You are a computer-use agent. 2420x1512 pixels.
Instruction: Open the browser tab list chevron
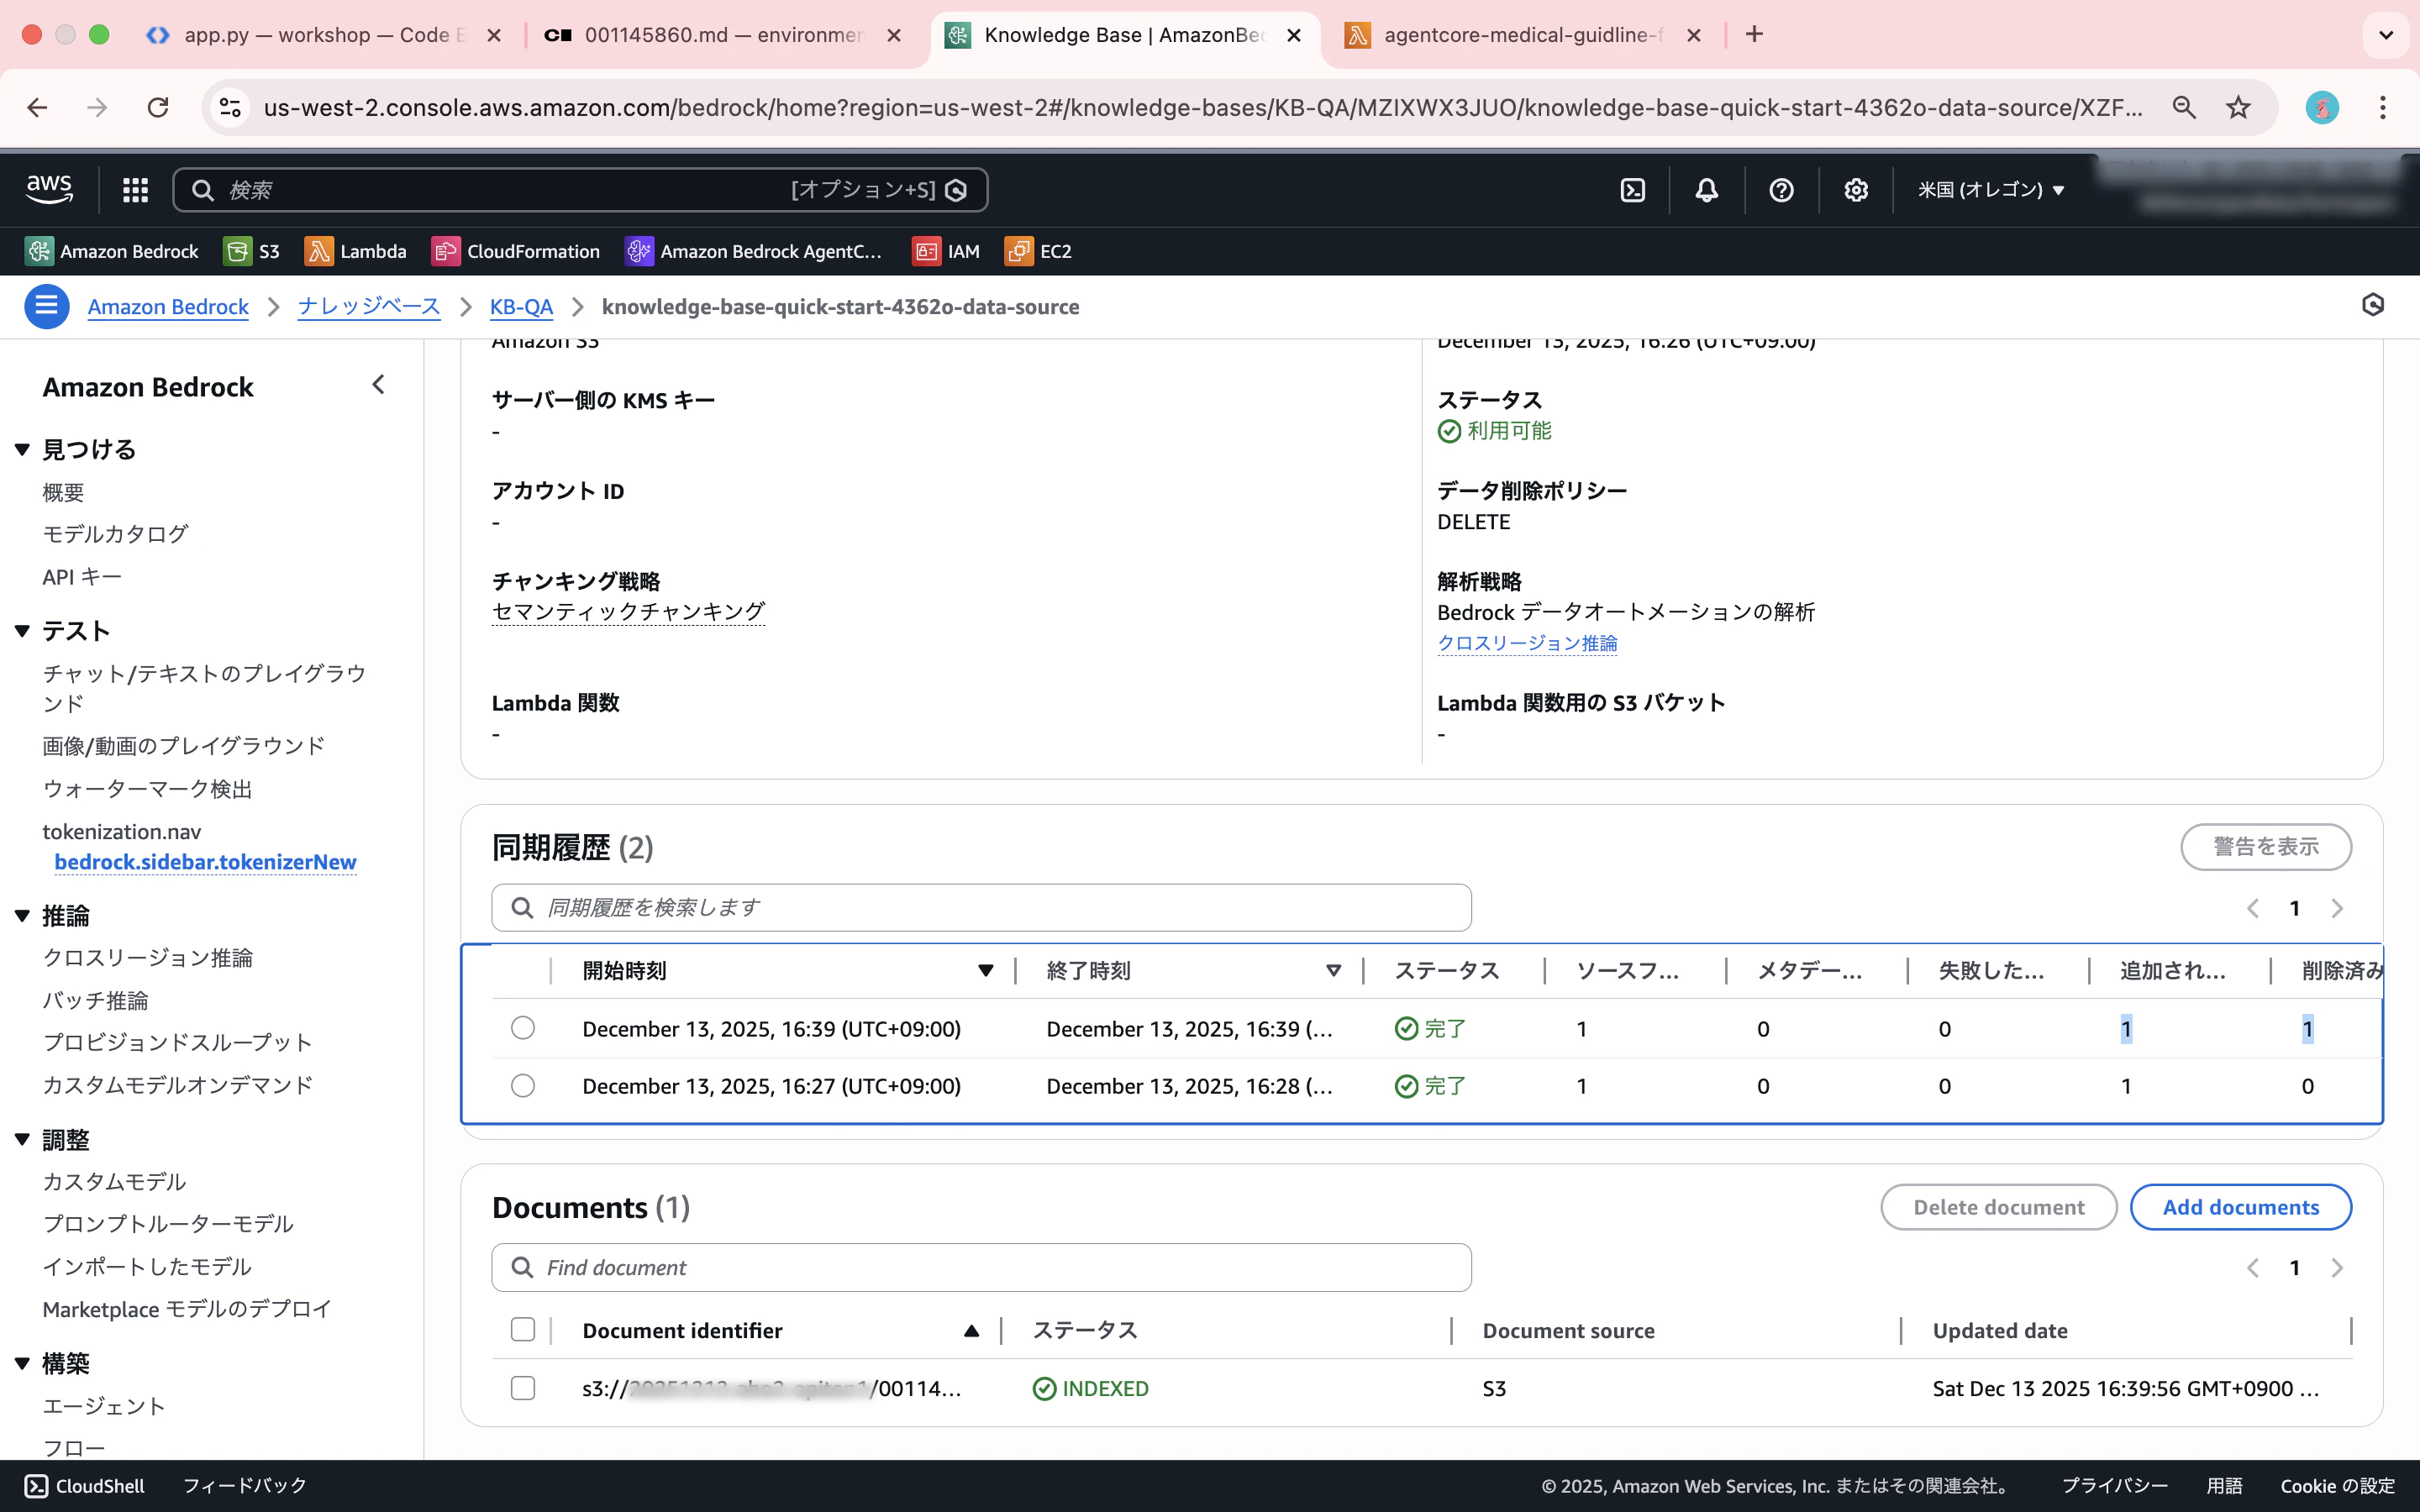coord(2386,35)
